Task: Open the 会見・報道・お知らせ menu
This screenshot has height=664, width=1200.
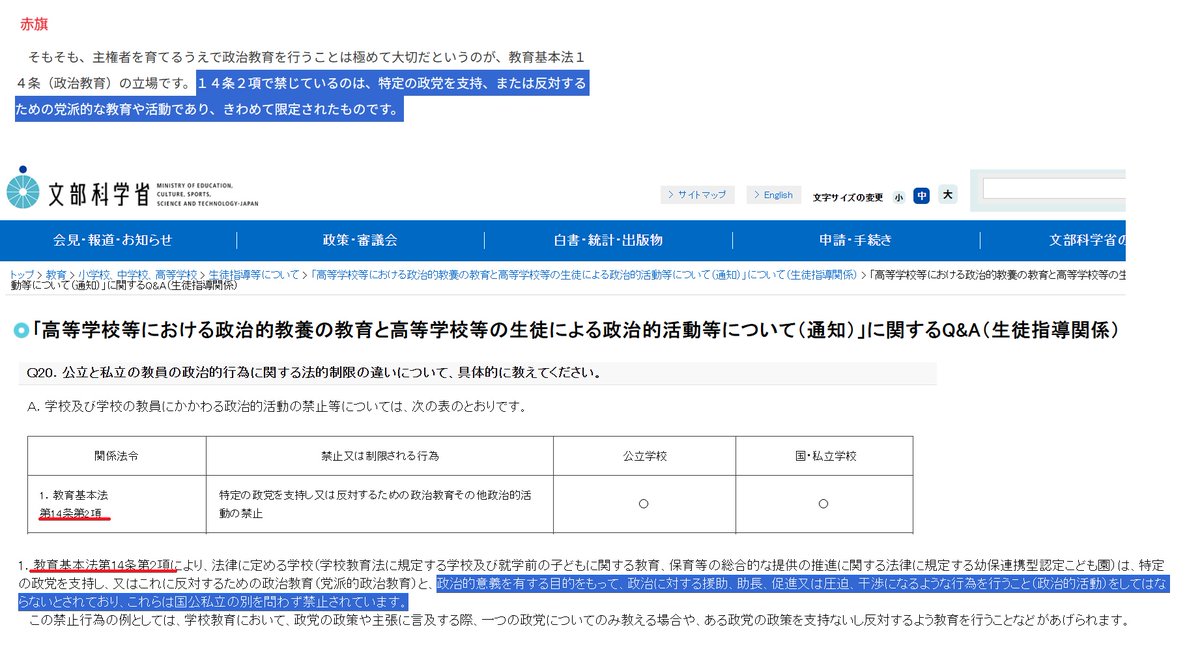Action: click(x=112, y=240)
